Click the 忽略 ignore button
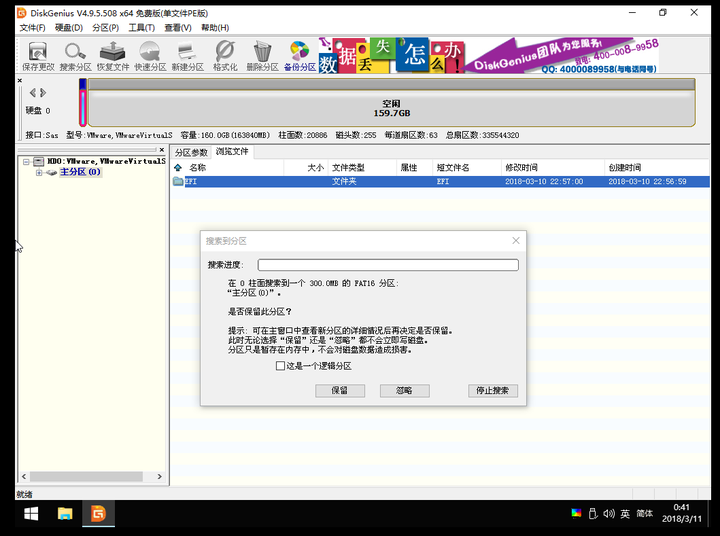This screenshot has height=536, width=720. click(405, 390)
